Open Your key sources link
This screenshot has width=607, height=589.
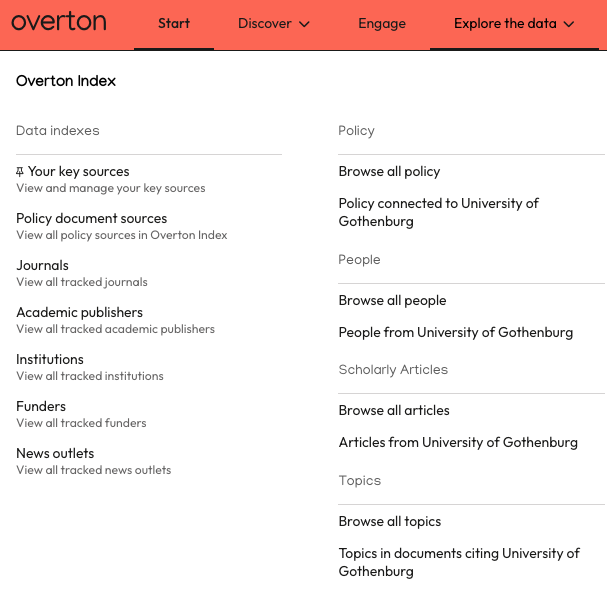coord(79,172)
